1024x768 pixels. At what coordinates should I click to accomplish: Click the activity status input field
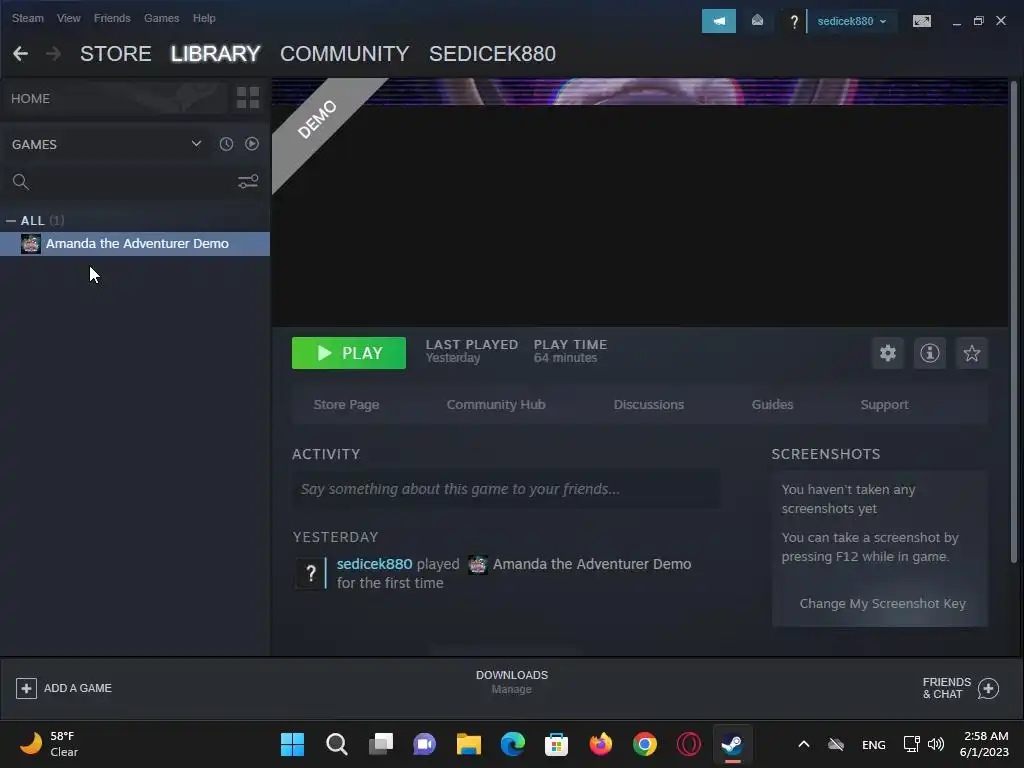pyautogui.click(x=506, y=488)
